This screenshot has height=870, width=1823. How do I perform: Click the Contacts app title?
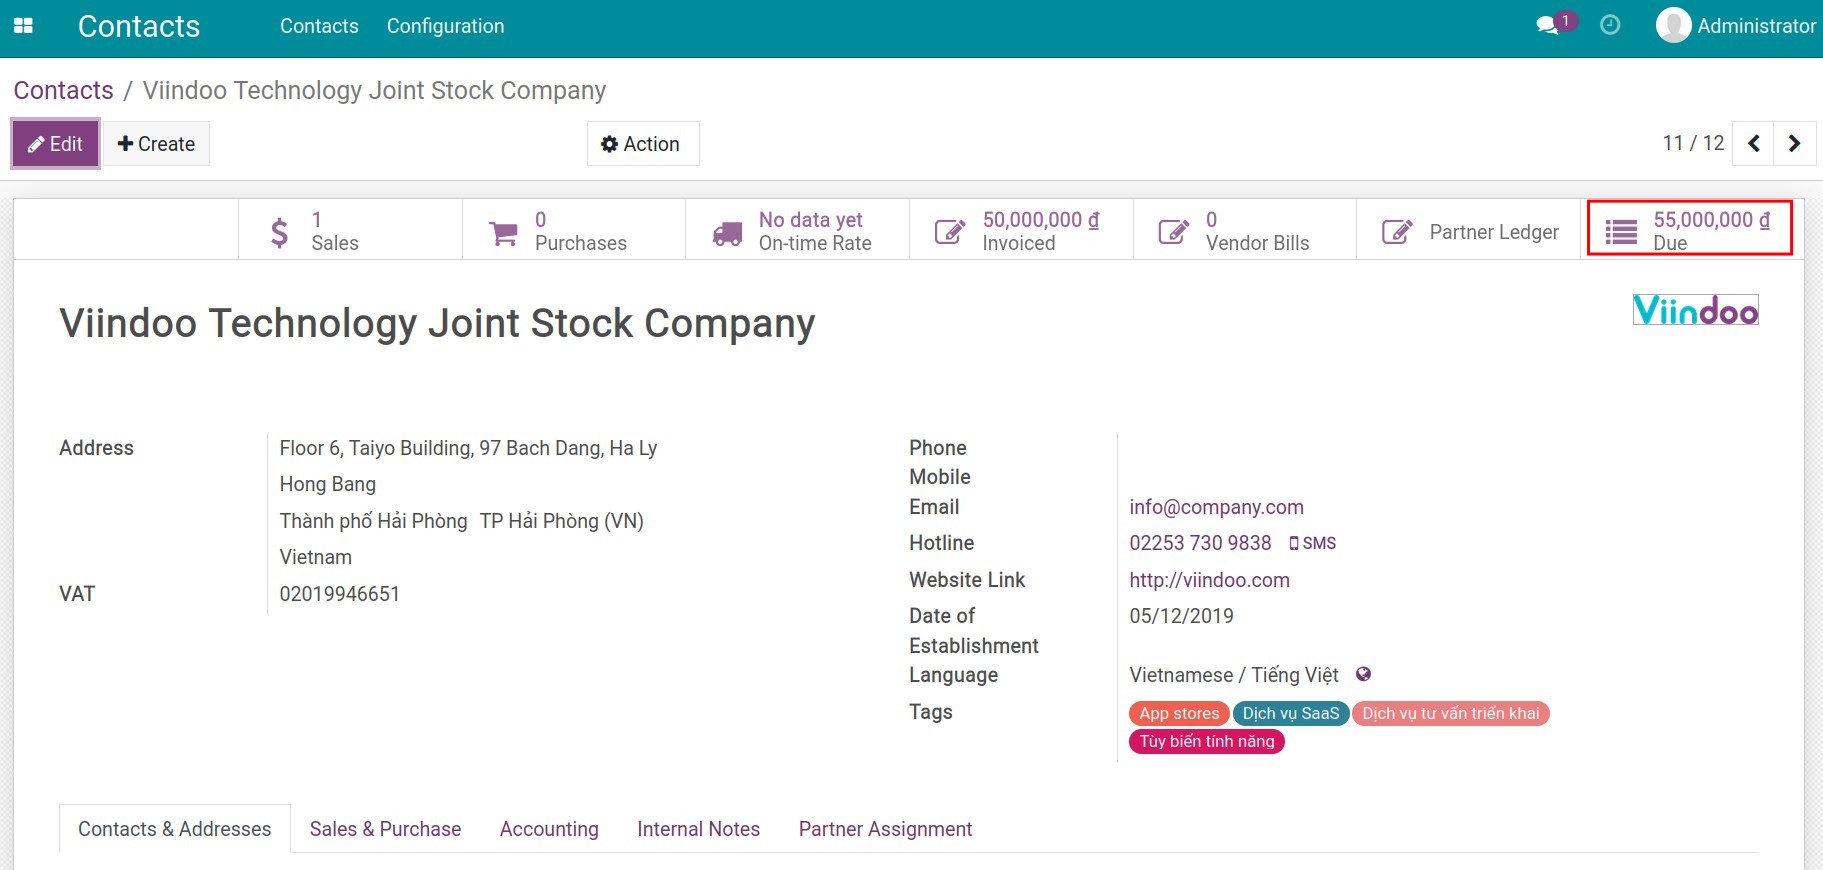click(x=139, y=26)
